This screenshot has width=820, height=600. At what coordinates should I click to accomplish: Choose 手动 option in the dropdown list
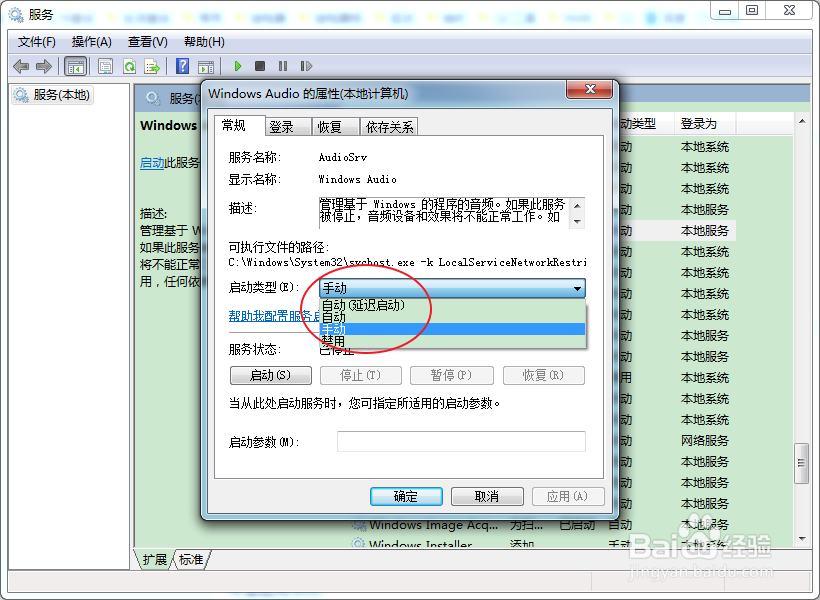coord(452,329)
